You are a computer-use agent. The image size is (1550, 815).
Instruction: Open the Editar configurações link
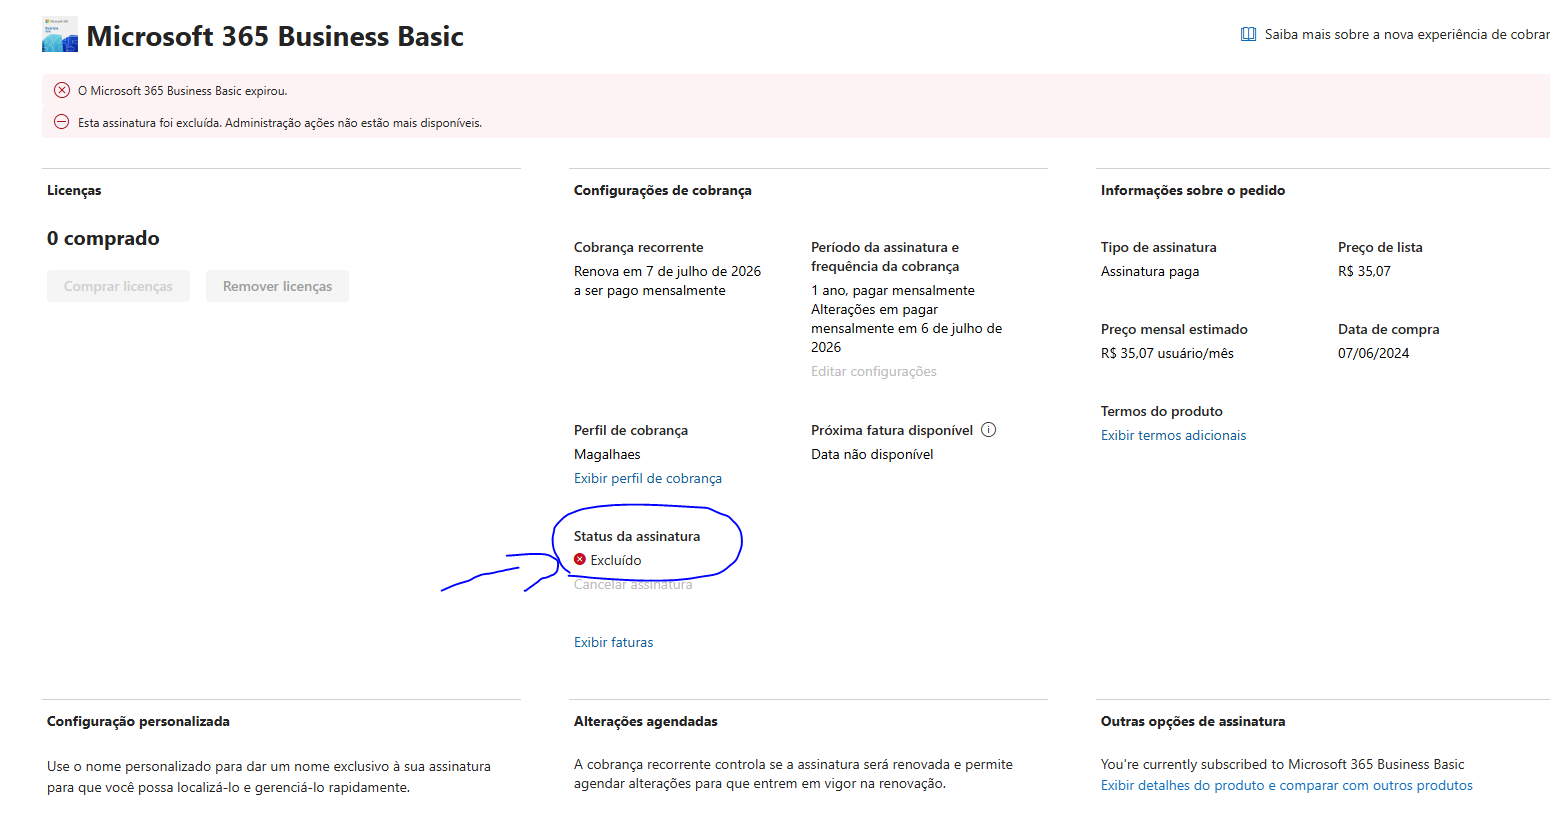(874, 371)
